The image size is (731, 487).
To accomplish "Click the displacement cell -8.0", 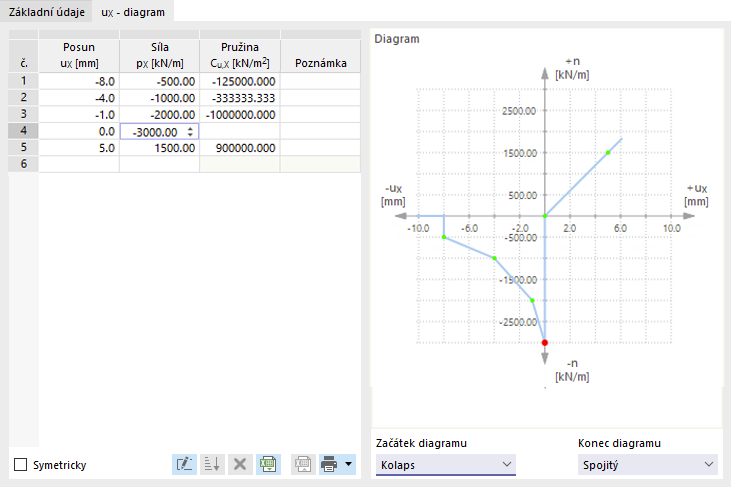I will [x=79, y=81].
